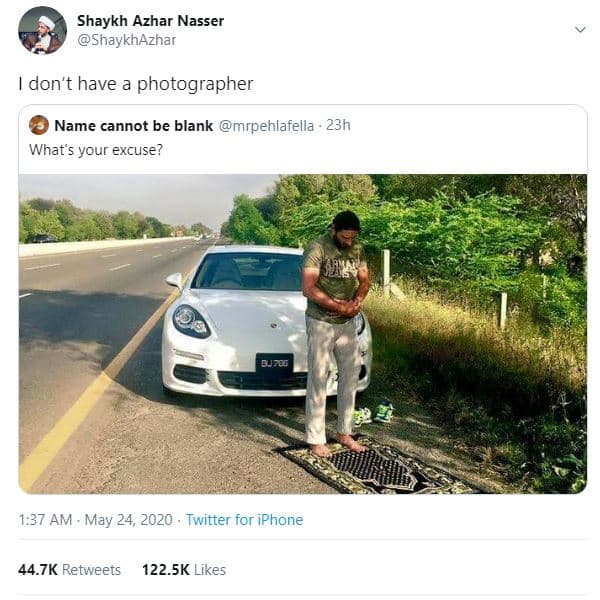Screen dimensions: 600x600
Task: Open the "Name cannot be blank" profile name
Action: click(133, 125)
